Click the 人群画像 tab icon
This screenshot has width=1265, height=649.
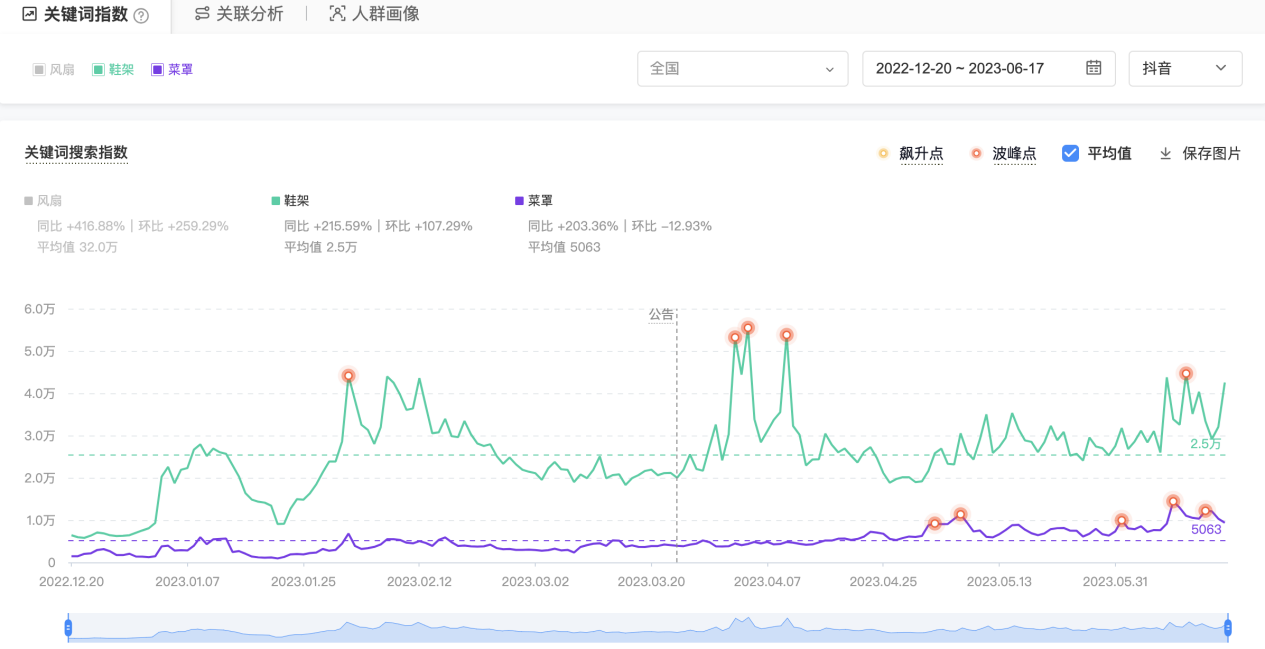338,14
